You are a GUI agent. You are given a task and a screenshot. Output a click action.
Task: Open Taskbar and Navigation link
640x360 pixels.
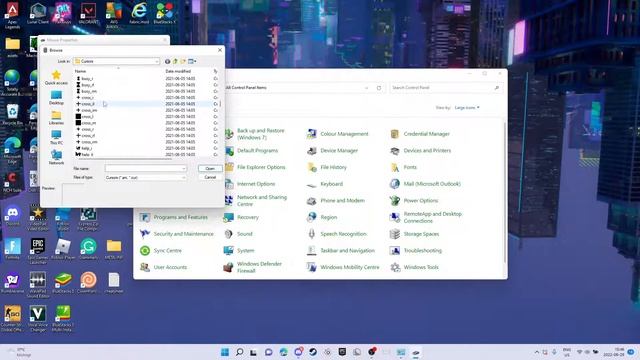[347, 251]
